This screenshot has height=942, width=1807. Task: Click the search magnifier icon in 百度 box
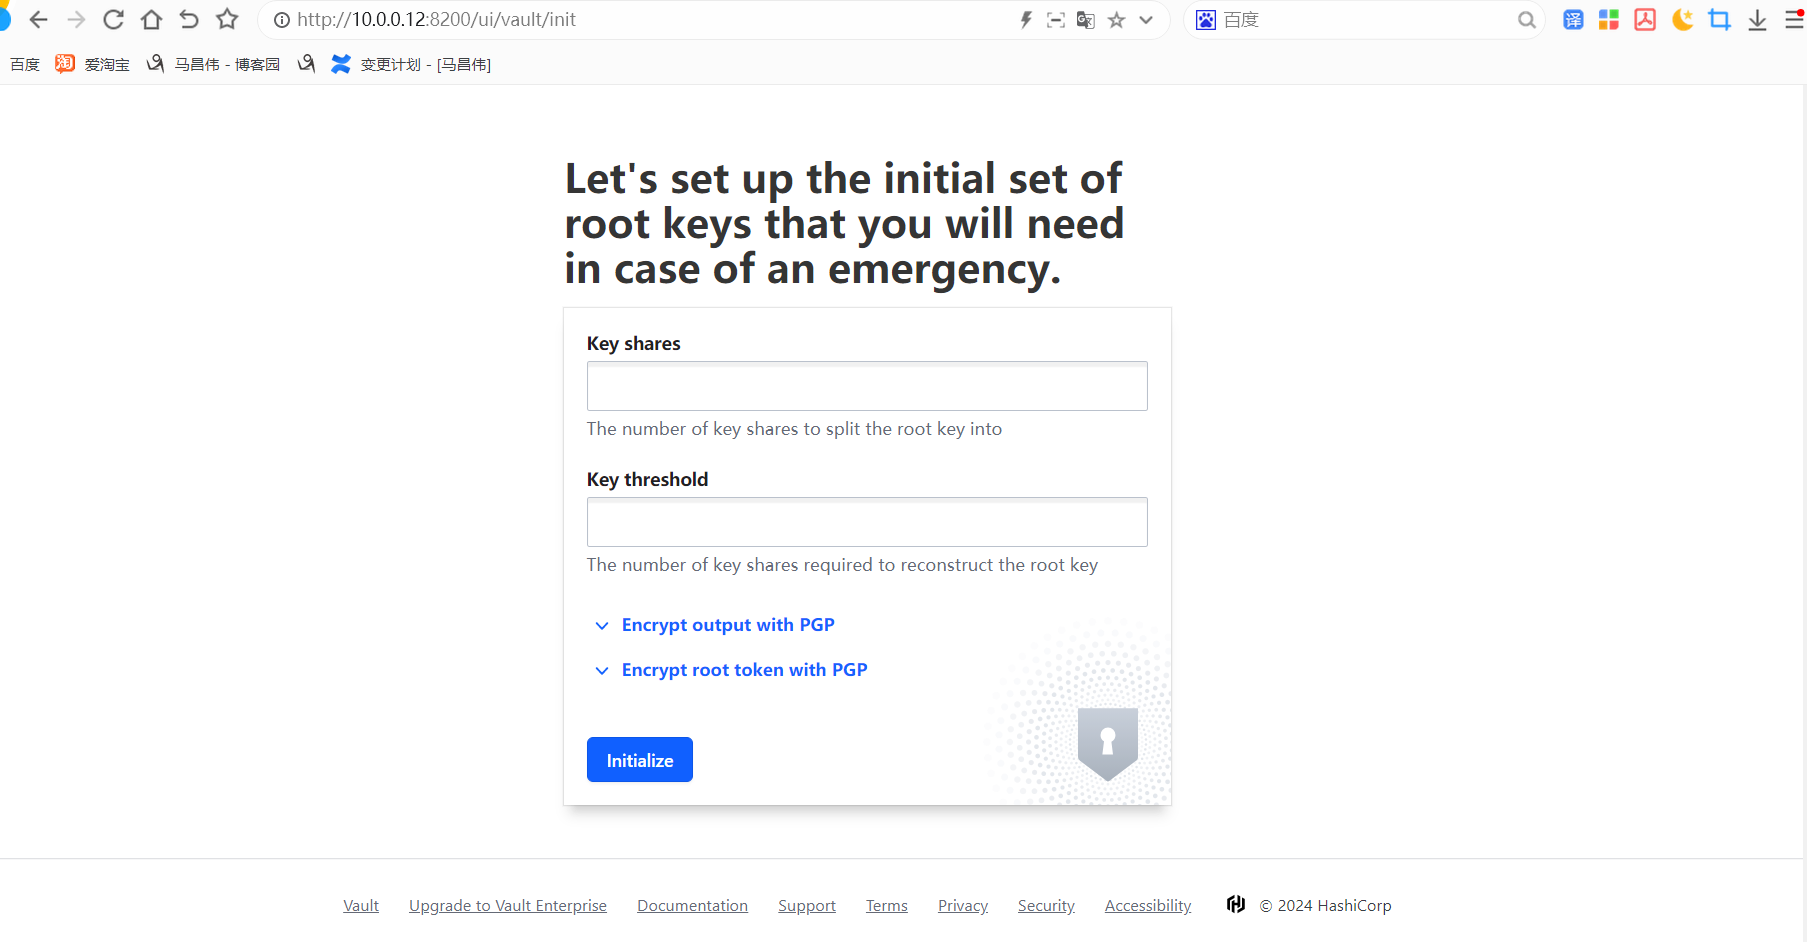[1526, 20]
